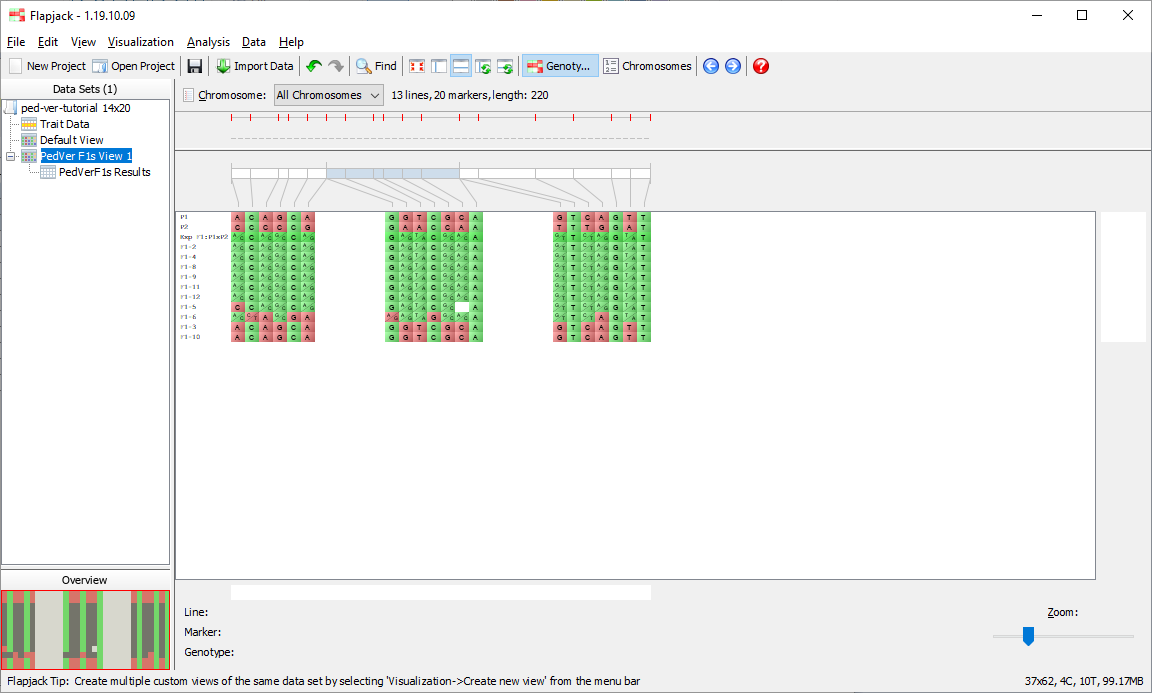The height and width of the screenshot is (693, 1152).
Task: Click the fifth view icon with green refresh
Action: coord(505,66)
